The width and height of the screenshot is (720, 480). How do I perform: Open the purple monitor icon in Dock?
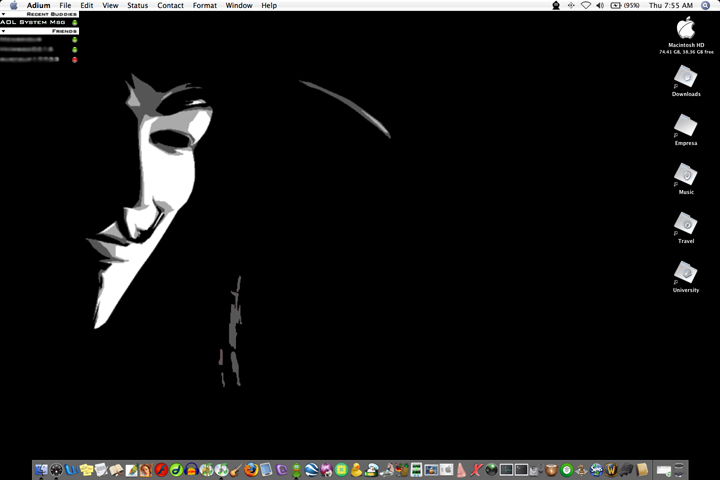tap(281, 470)
